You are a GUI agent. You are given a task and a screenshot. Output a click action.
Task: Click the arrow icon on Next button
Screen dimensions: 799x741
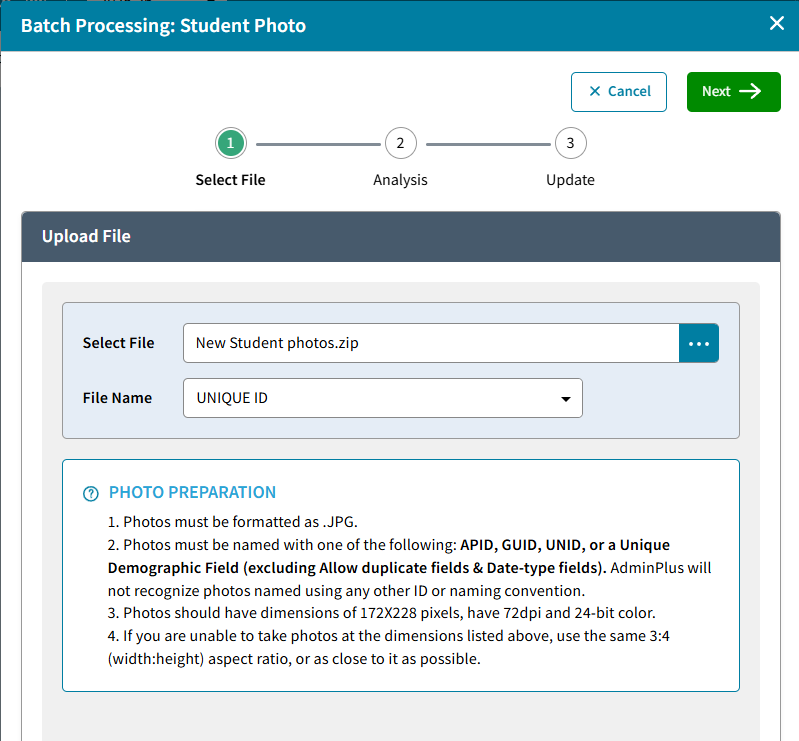pos(750,91)
